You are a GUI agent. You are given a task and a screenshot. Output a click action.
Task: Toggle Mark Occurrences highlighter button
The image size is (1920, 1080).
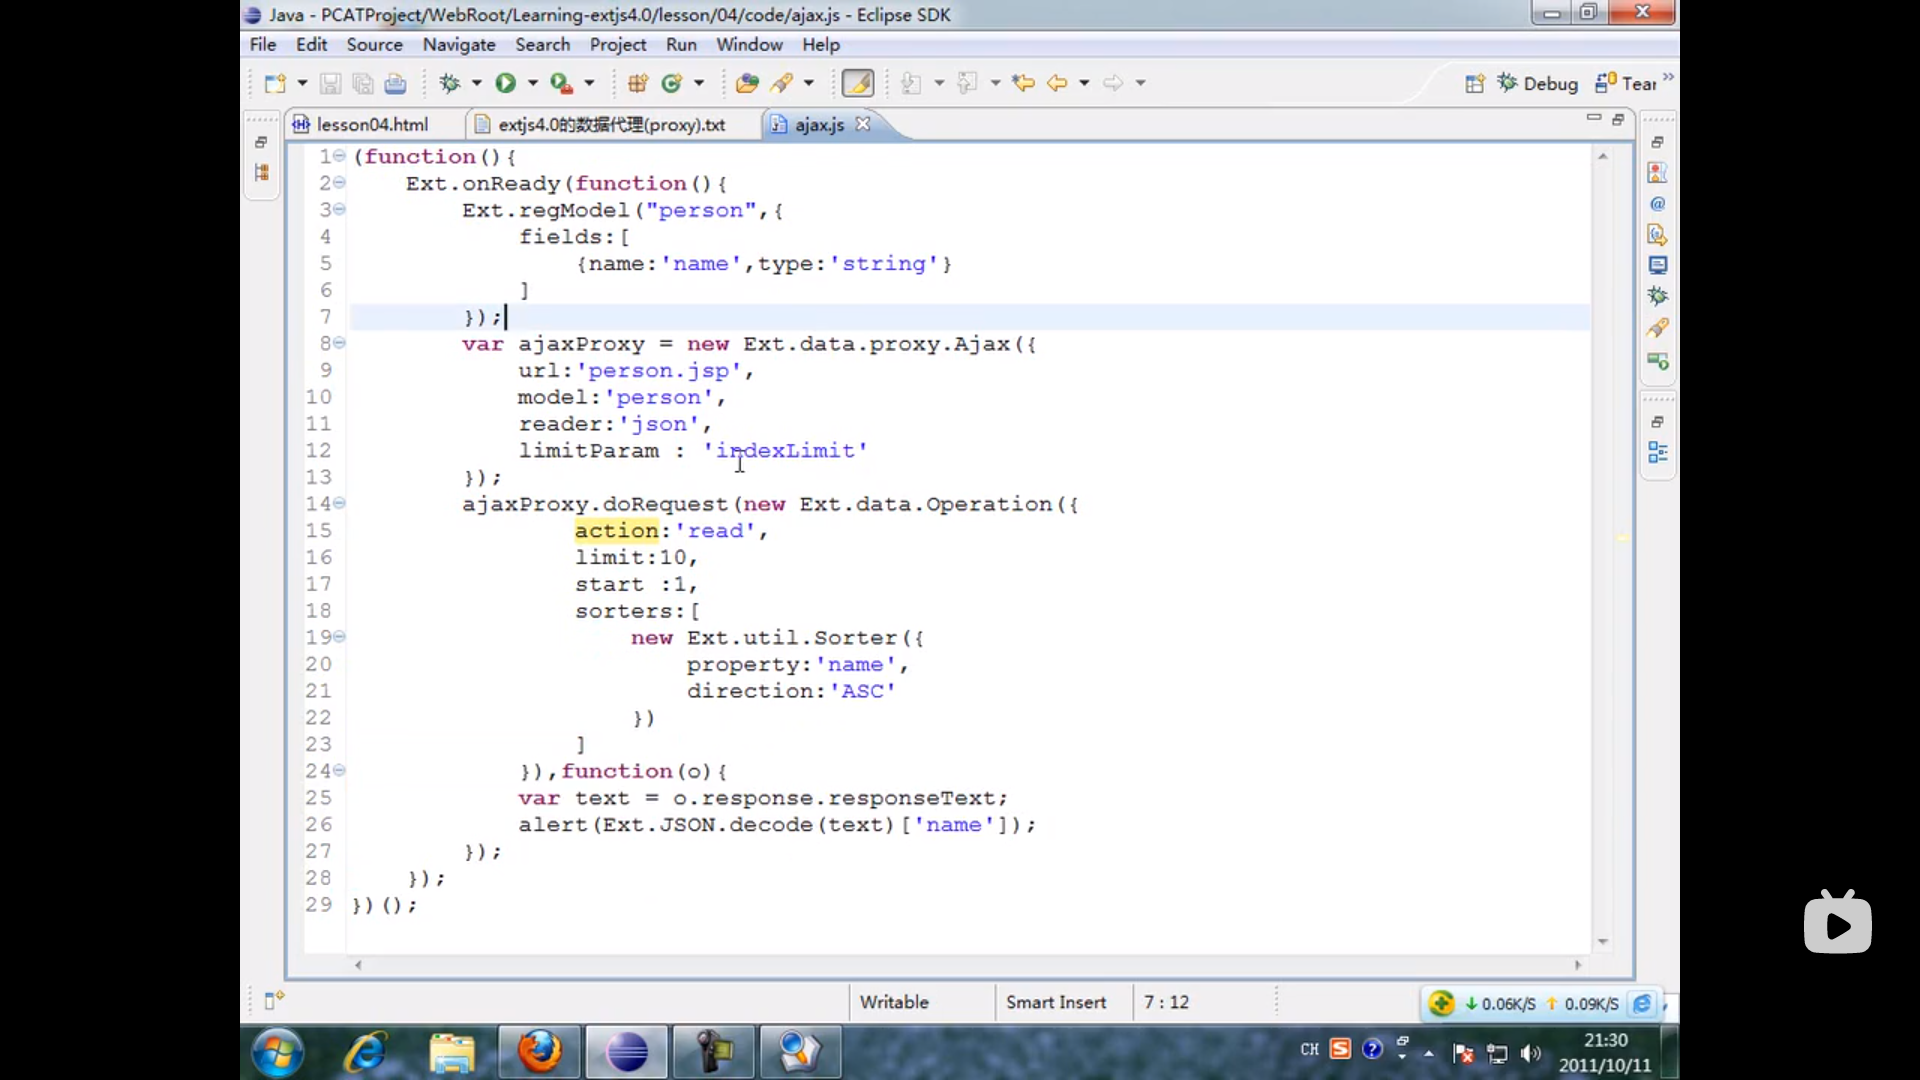857,84
